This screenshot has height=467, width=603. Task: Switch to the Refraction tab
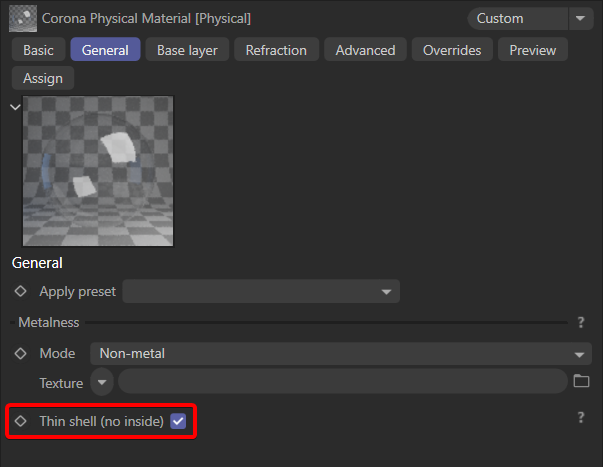(276, 50)
